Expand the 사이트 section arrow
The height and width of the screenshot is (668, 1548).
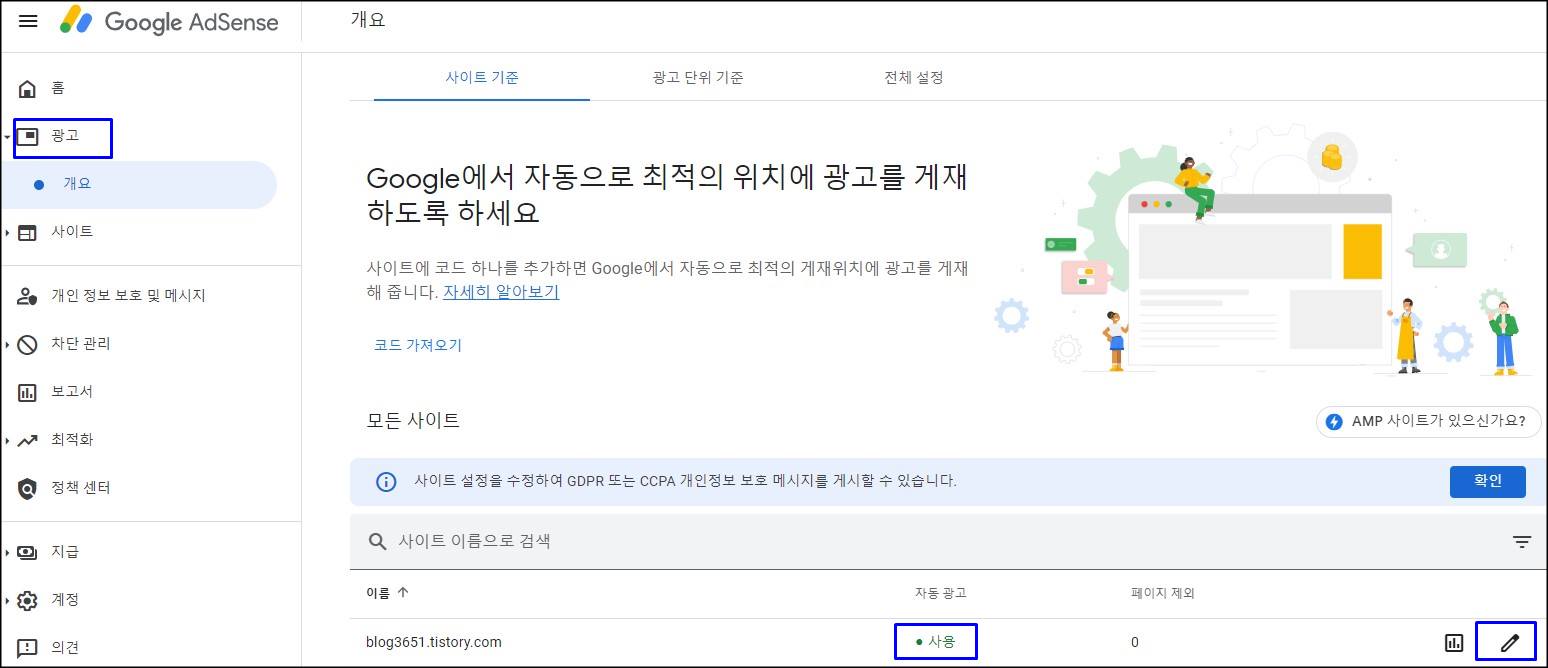click(x=8, y=232)
